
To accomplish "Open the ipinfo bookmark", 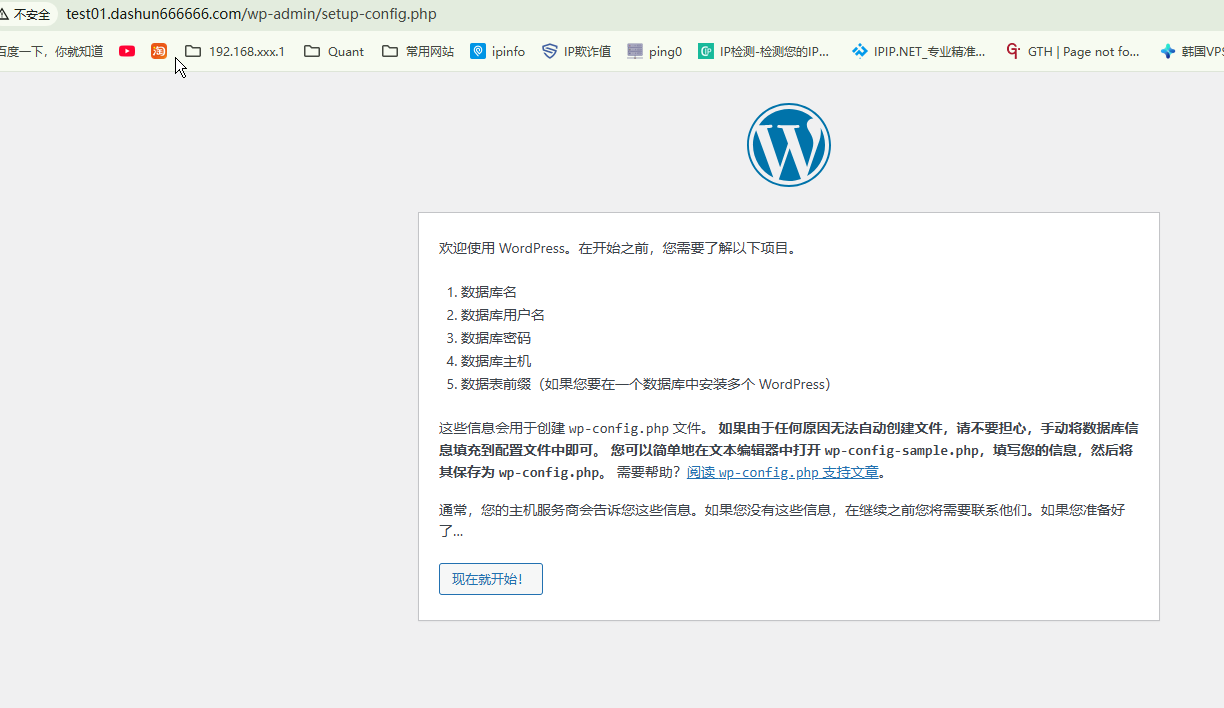I will click(x=498, y=51).
